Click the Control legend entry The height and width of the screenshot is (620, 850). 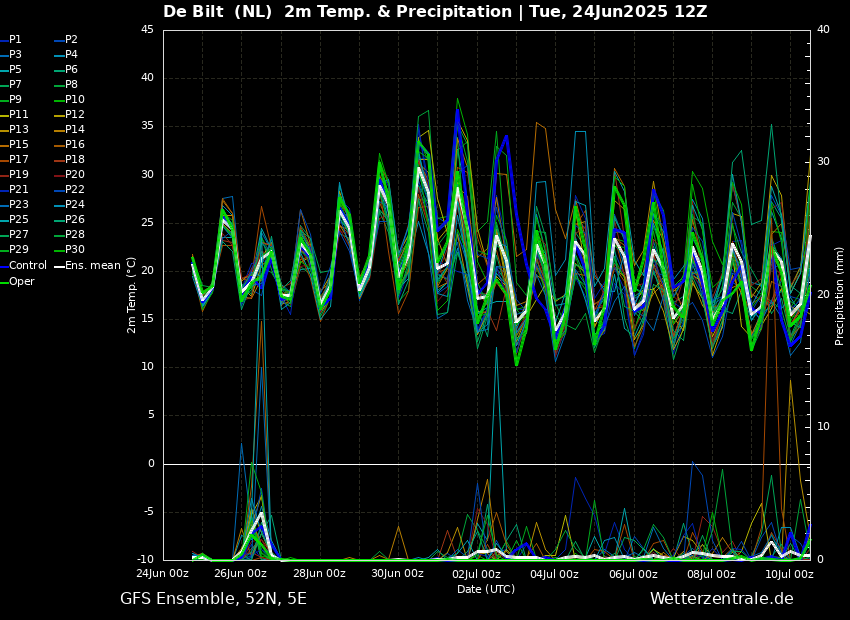(x=27, y=266)
